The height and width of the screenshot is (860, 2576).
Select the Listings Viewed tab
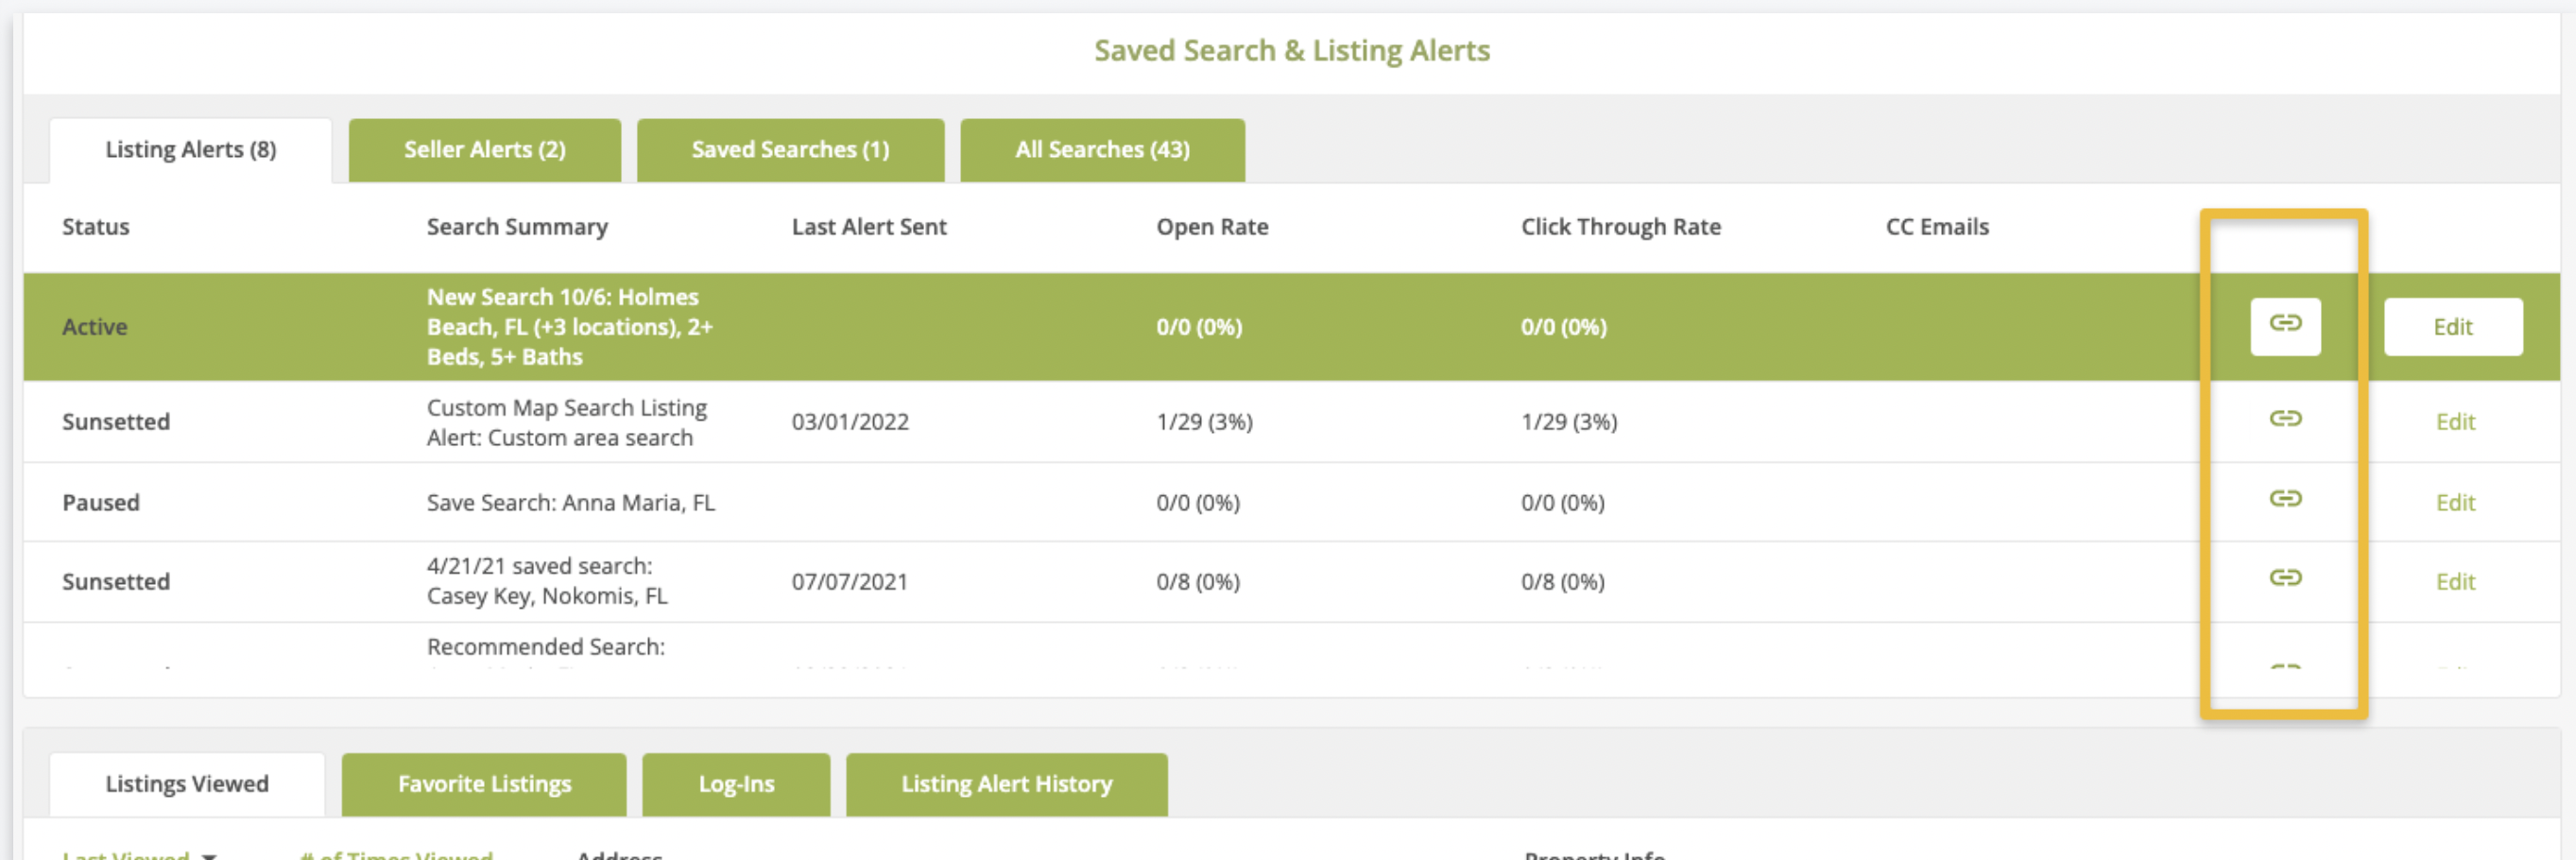click(187, 784)
